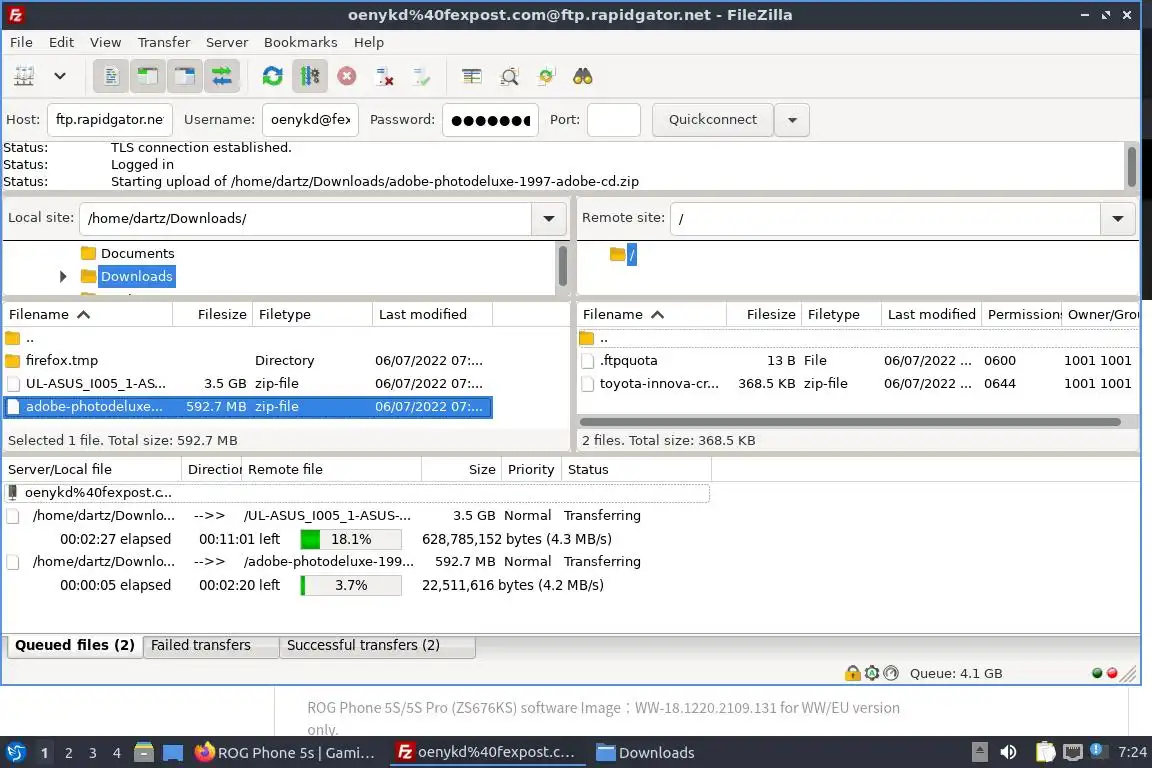Click the speed limits gauge icon
1152x768 pixels.
891,673
